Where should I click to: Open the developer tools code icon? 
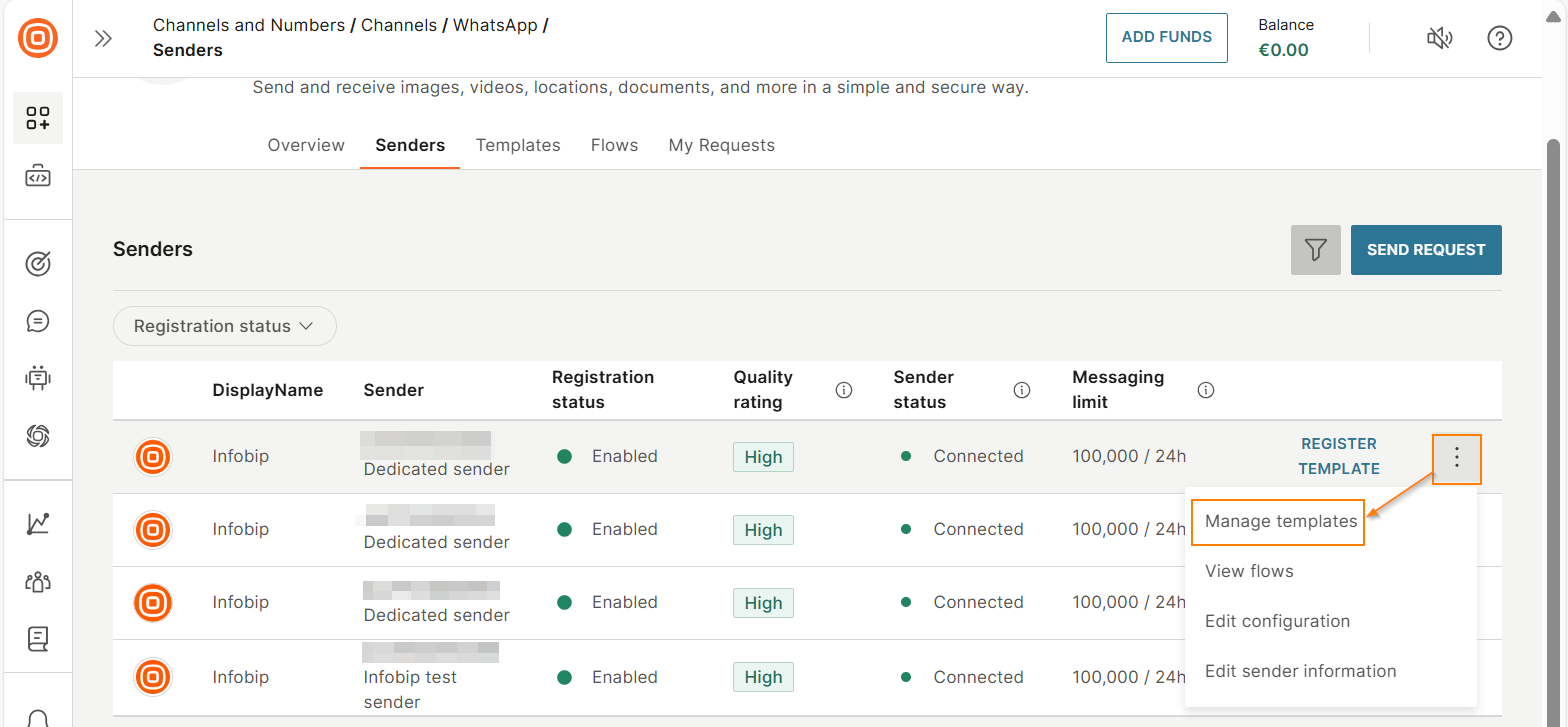(38, 177)
